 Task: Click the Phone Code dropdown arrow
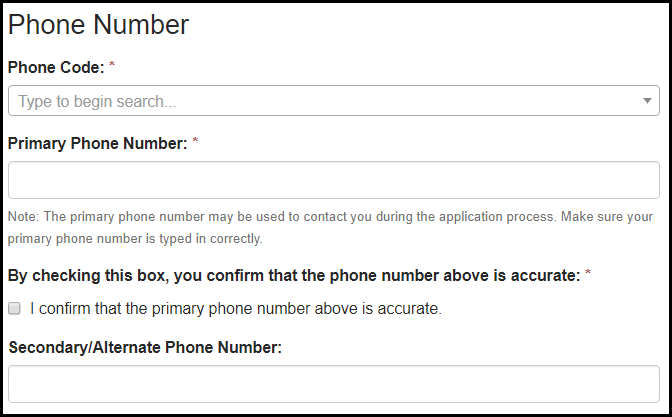(647, 101)
